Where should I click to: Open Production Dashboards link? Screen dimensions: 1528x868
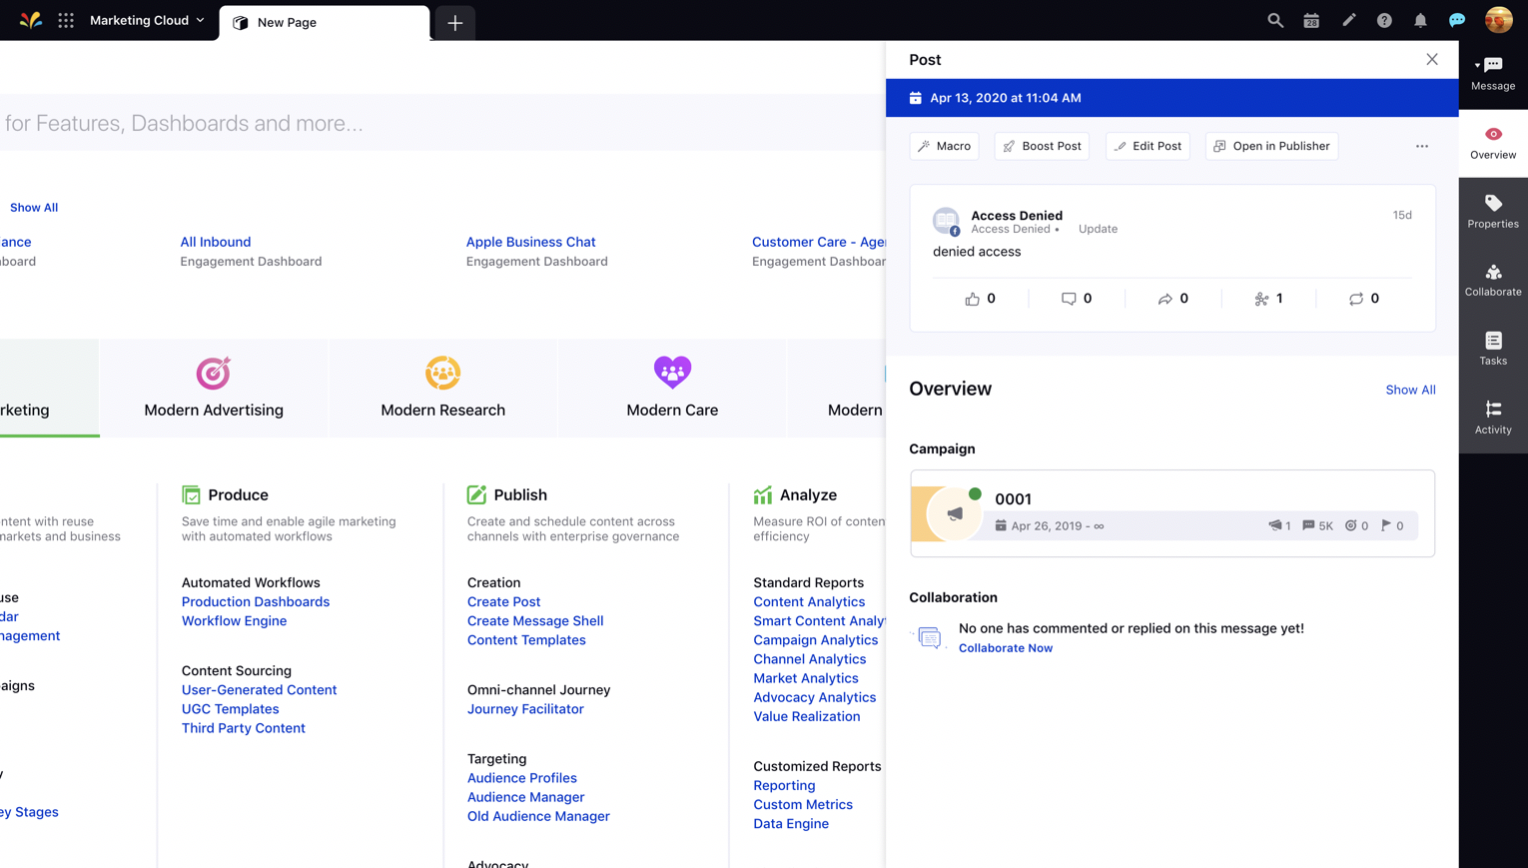(255, 602)
